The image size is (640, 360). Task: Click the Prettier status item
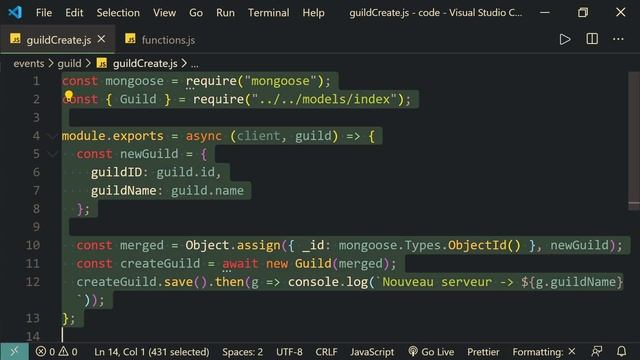coord(483,351)
